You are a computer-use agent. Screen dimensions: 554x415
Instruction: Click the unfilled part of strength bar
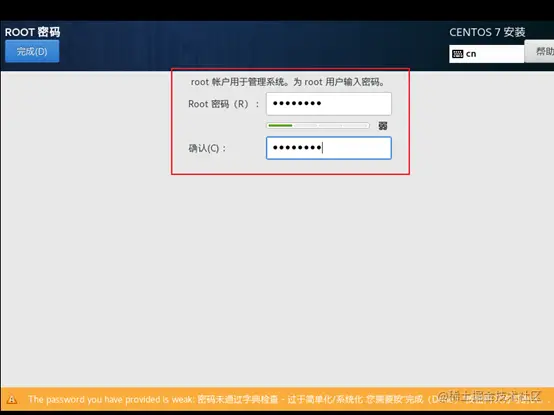click(331, 125)
